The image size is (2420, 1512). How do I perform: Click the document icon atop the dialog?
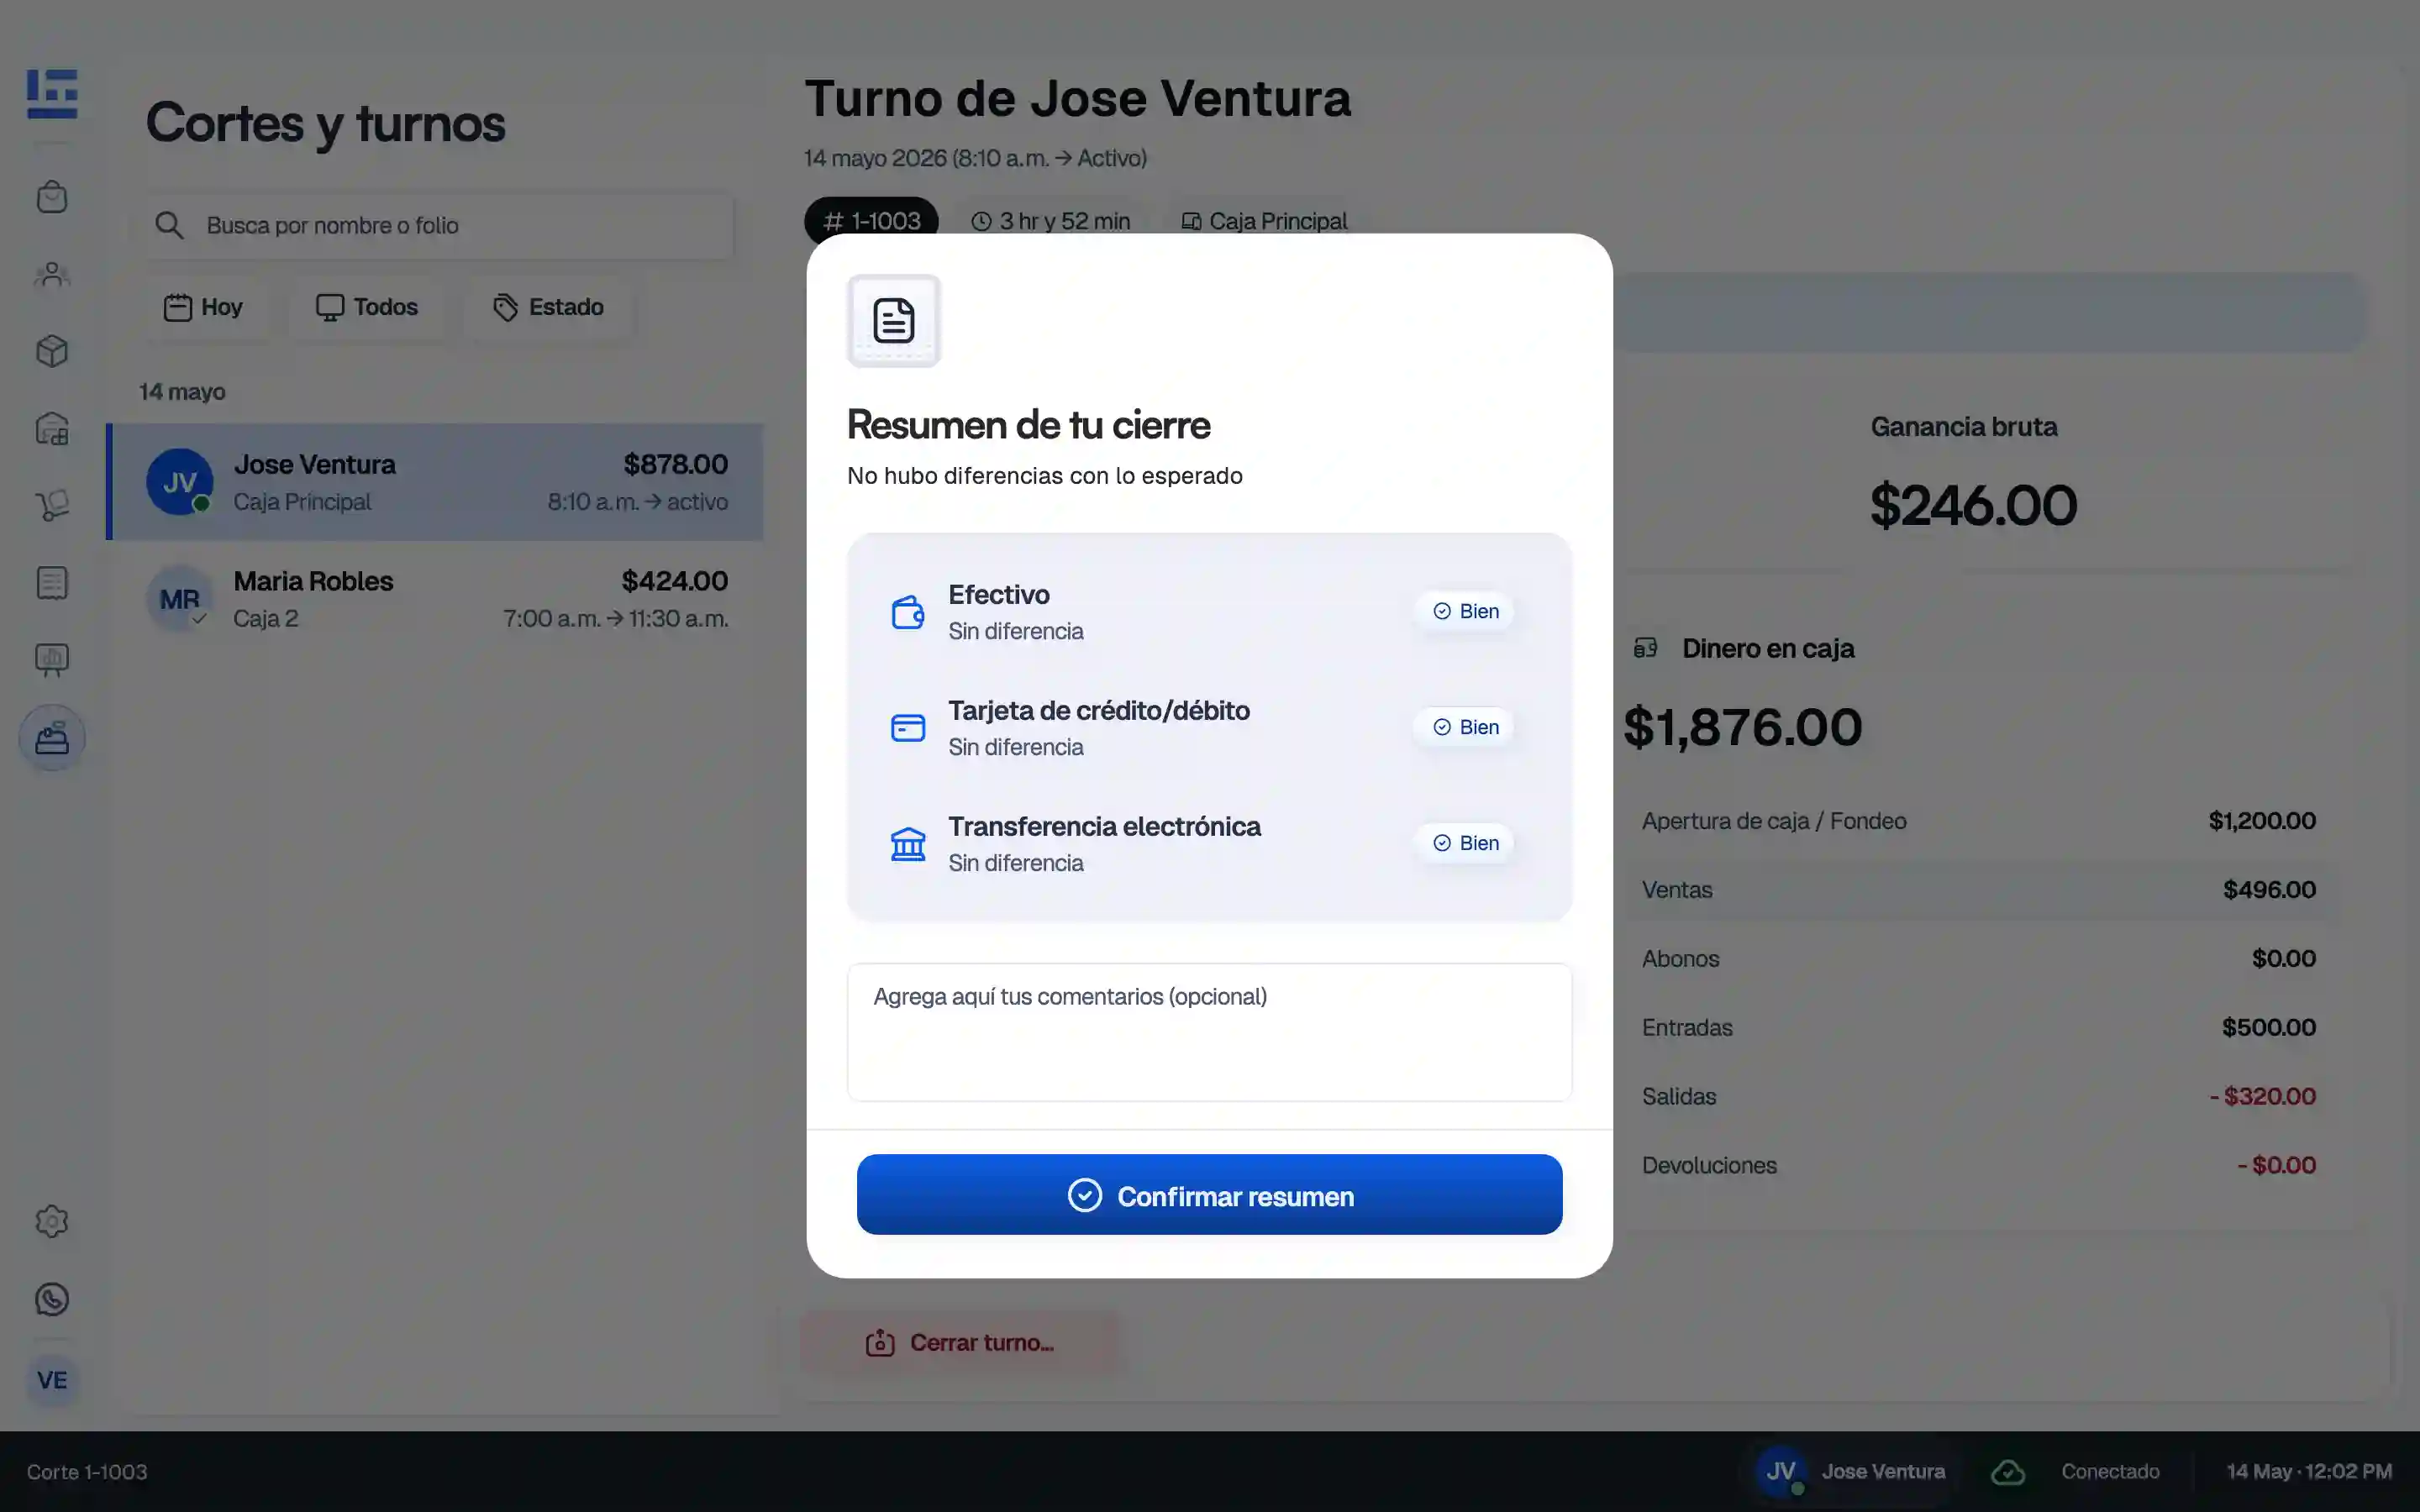[894, 321]
